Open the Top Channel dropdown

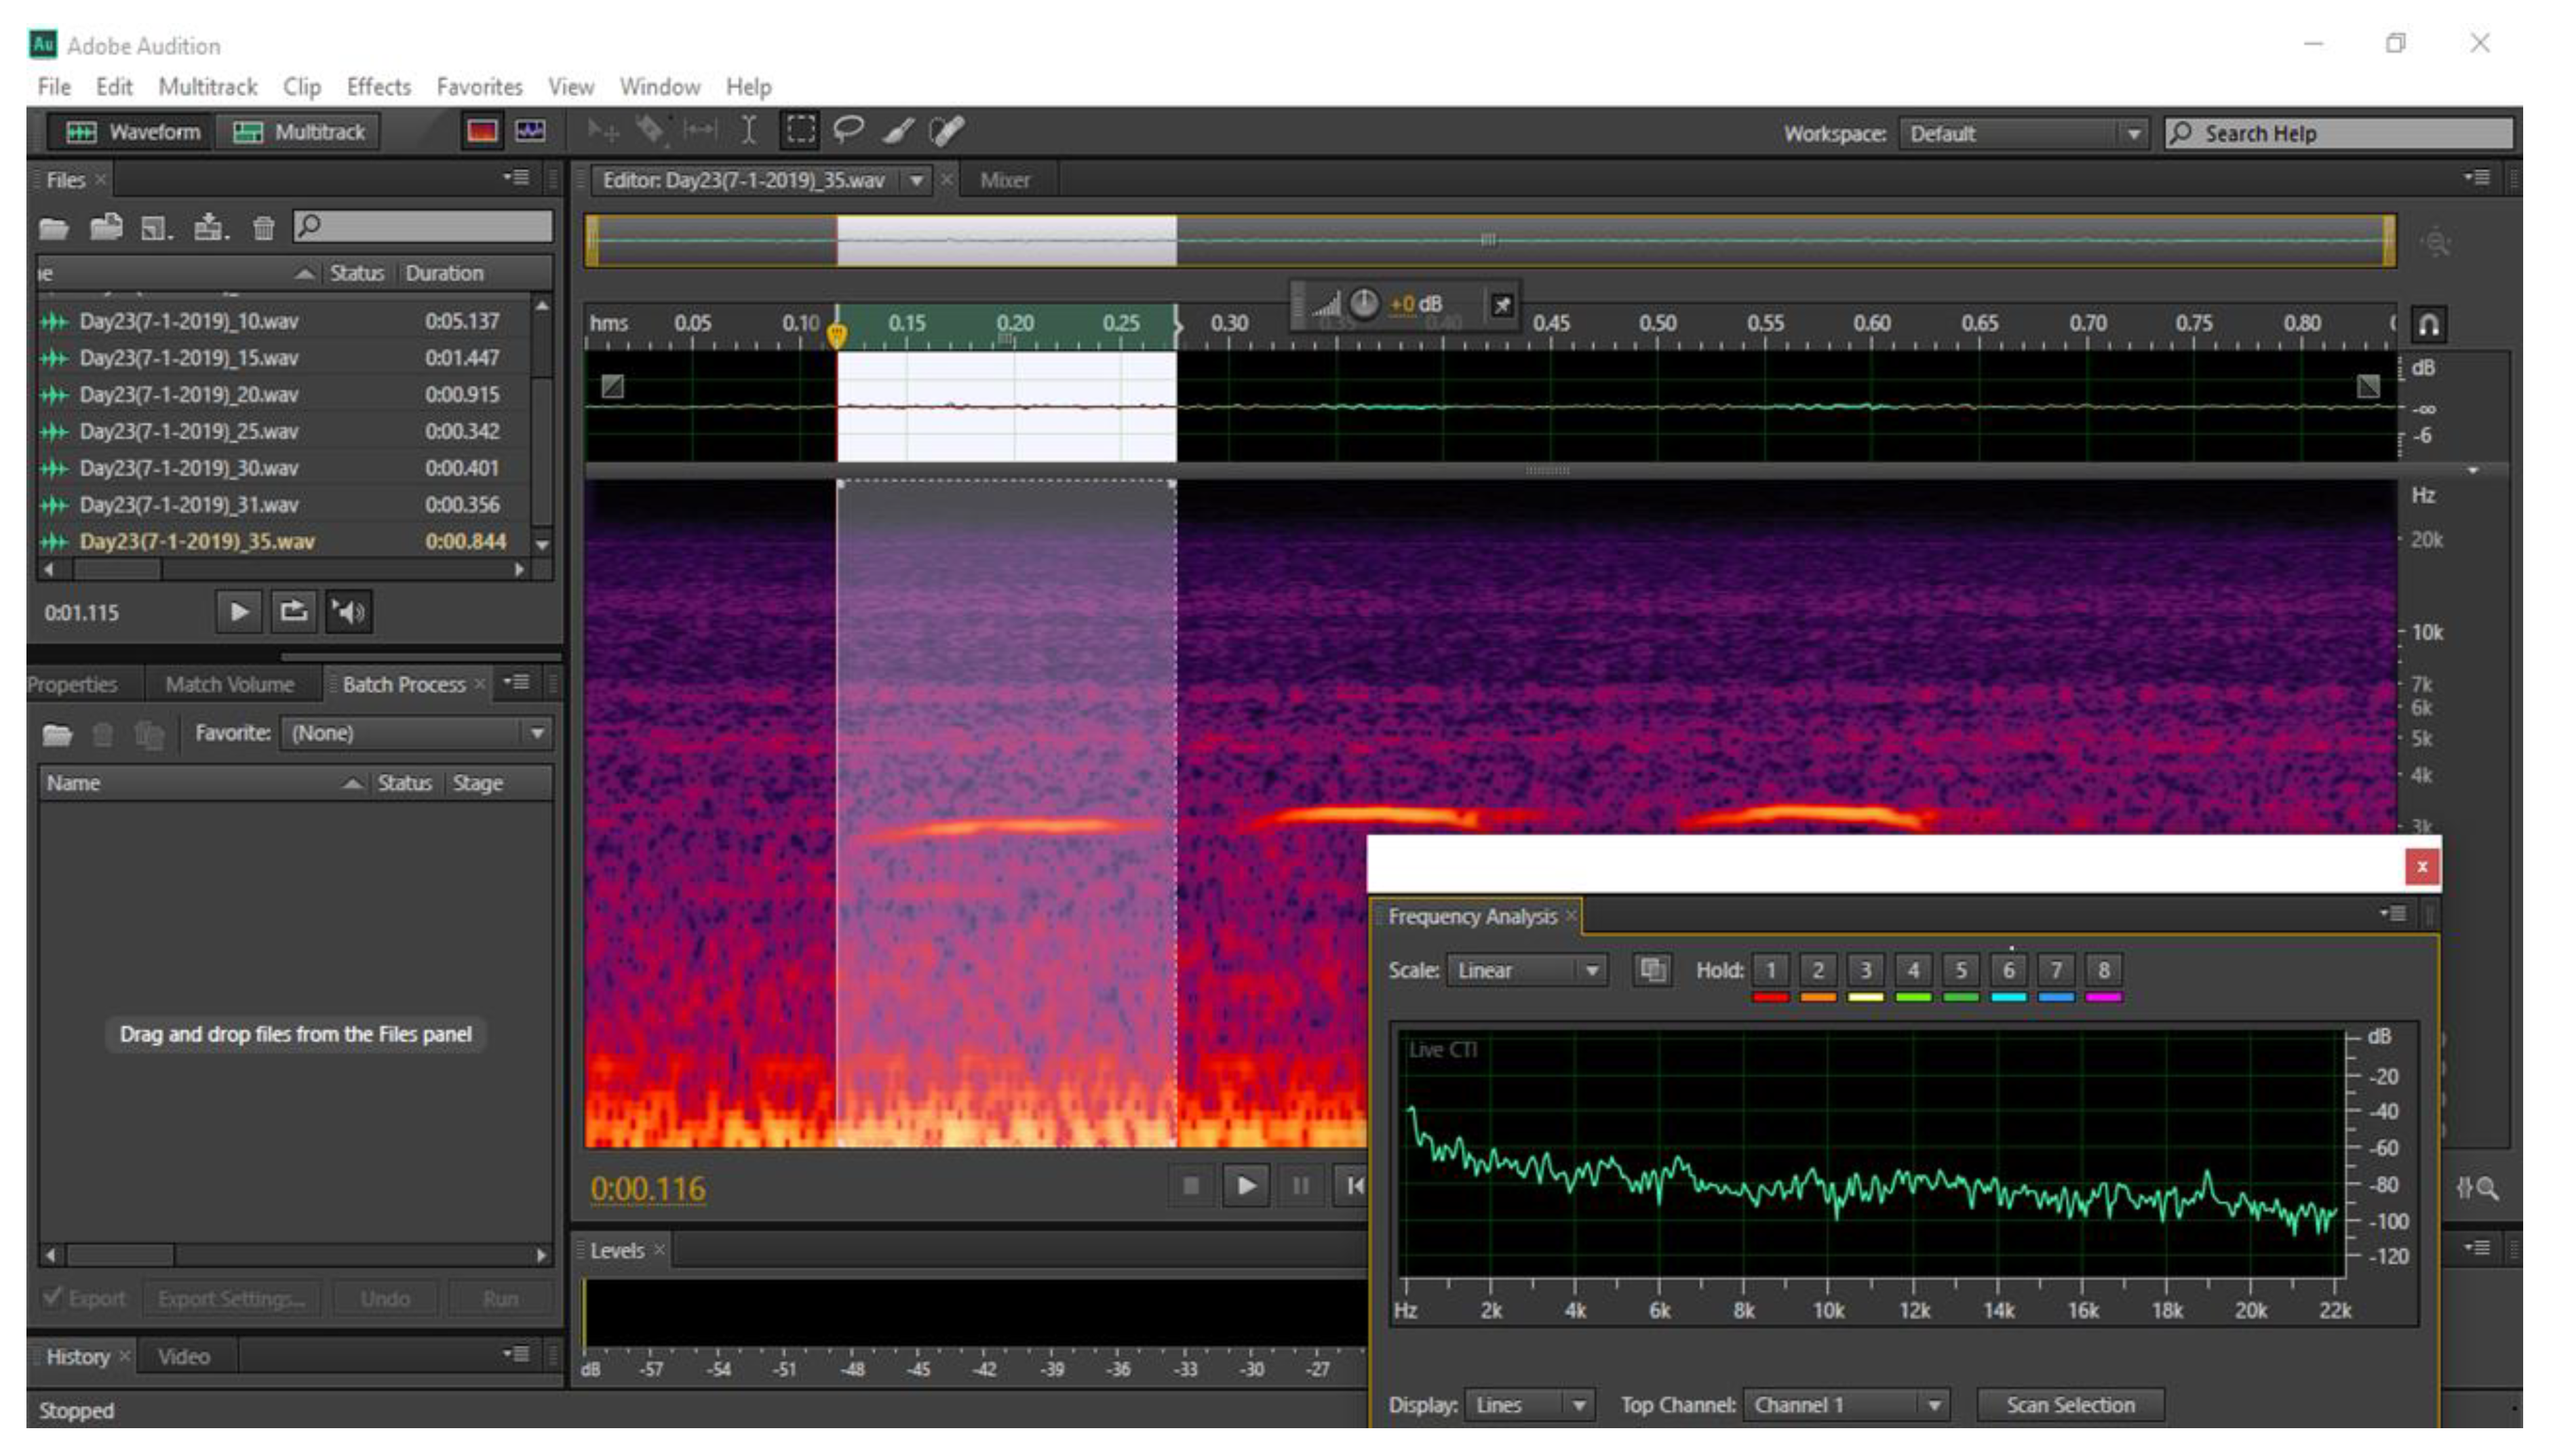[1846, 1405]
